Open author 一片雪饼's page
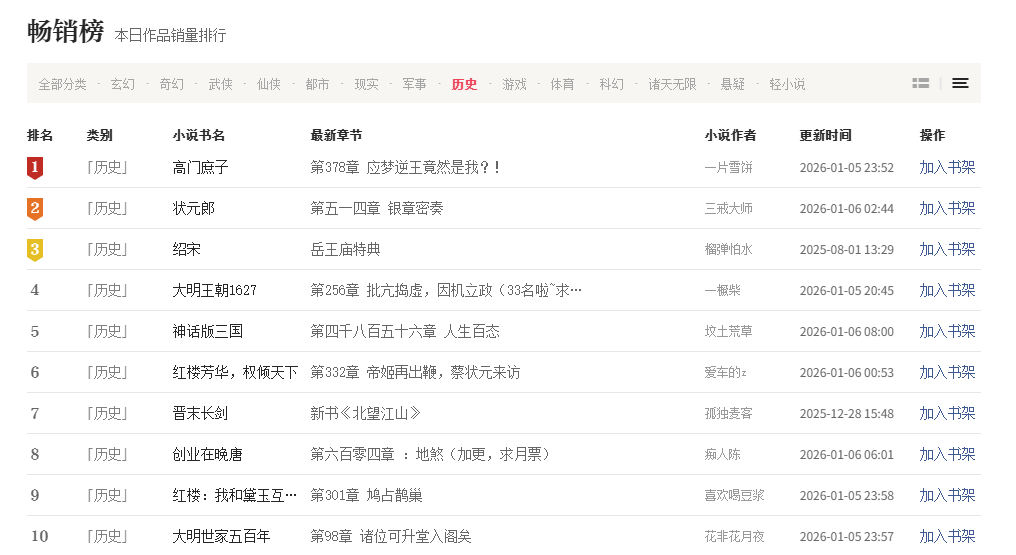 click(728, 167)
